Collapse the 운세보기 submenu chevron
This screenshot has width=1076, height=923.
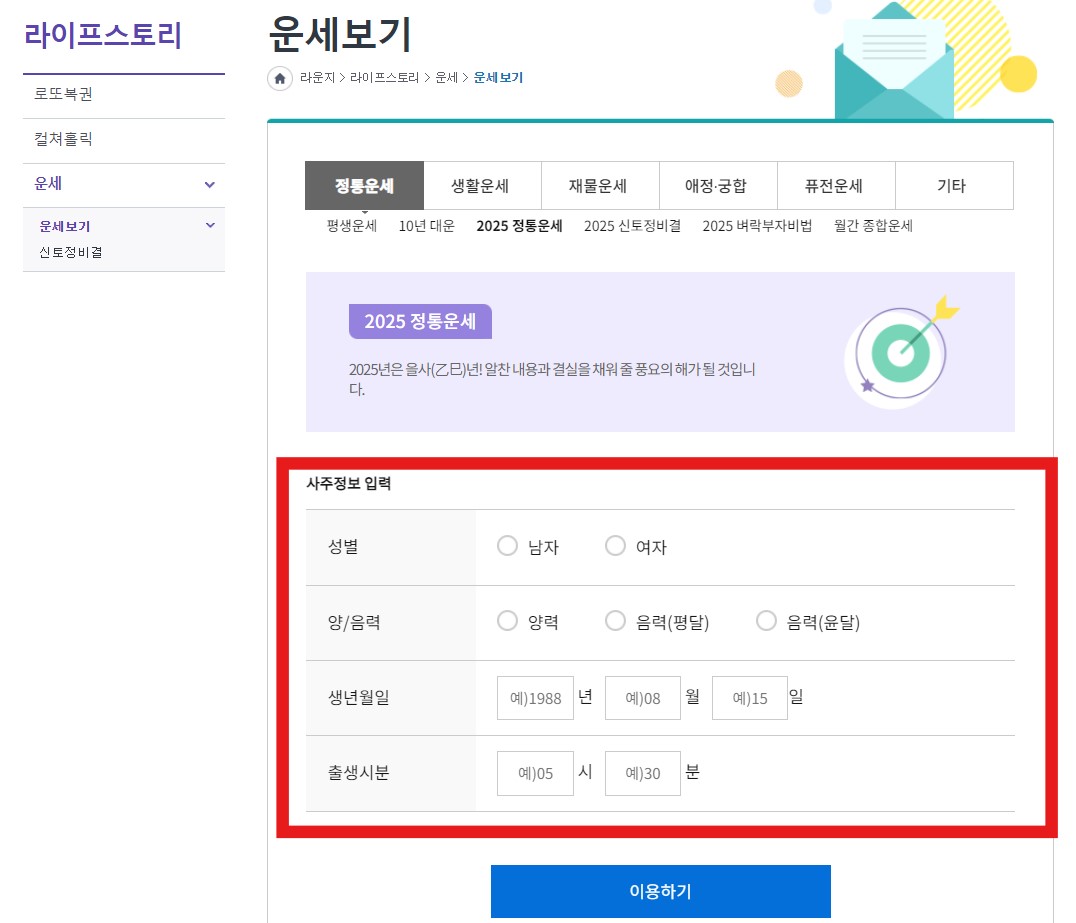click(x=210, y=226)
